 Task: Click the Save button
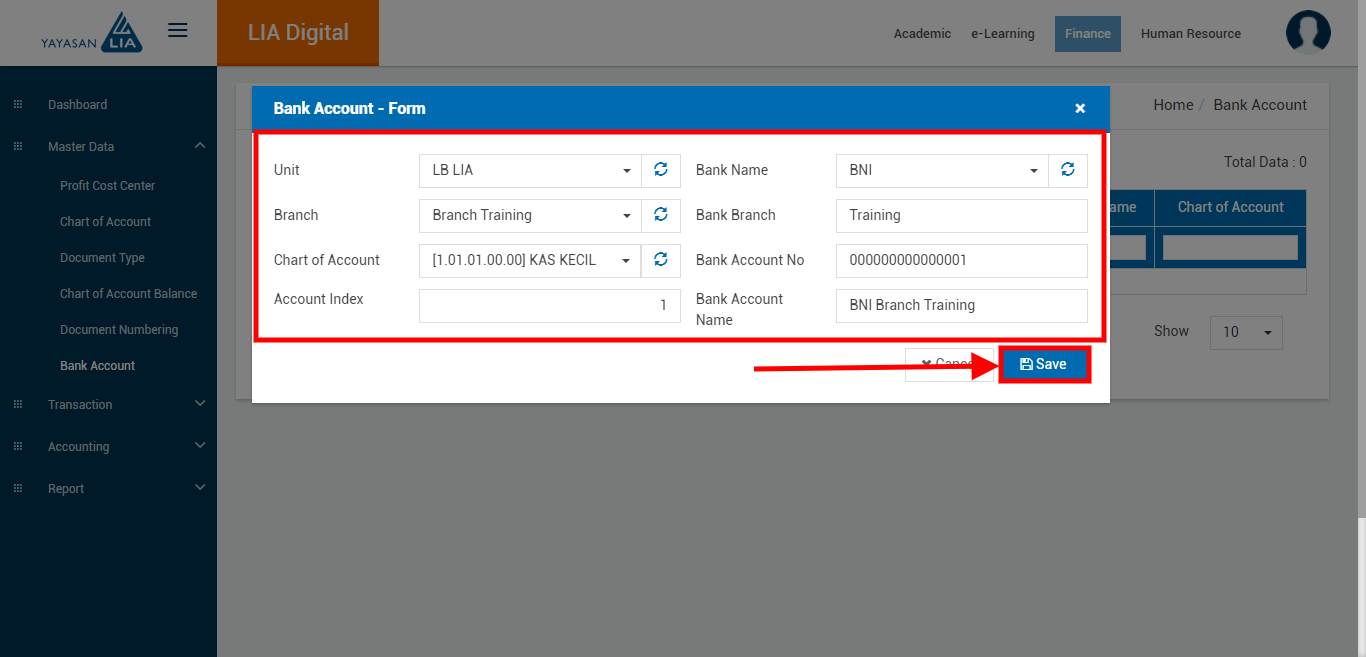(1043, 364)
